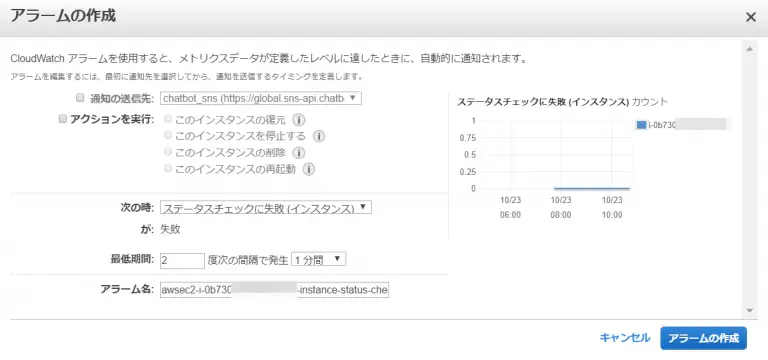Click the 10/23 10:00 chart axis label
This screenshot has width=768, height=360.
(x=612, y=208)
